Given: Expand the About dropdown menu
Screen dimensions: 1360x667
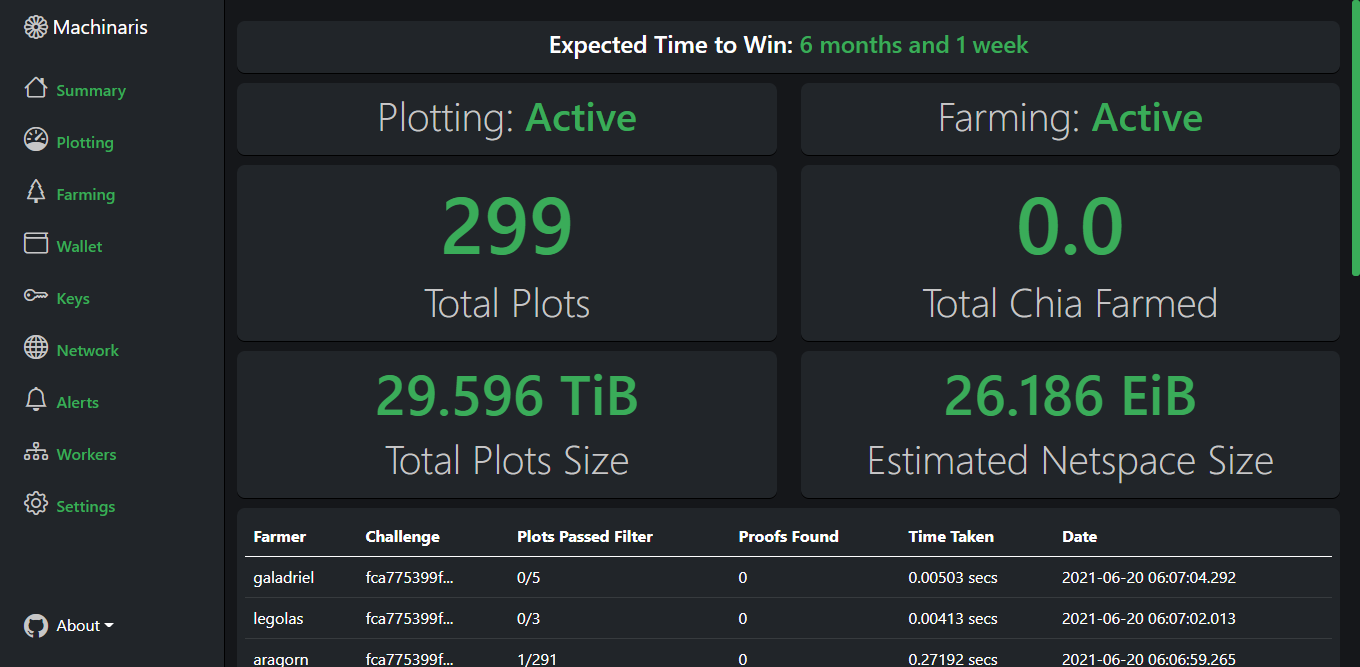Looking at the screenshot, I should [85, 626].
